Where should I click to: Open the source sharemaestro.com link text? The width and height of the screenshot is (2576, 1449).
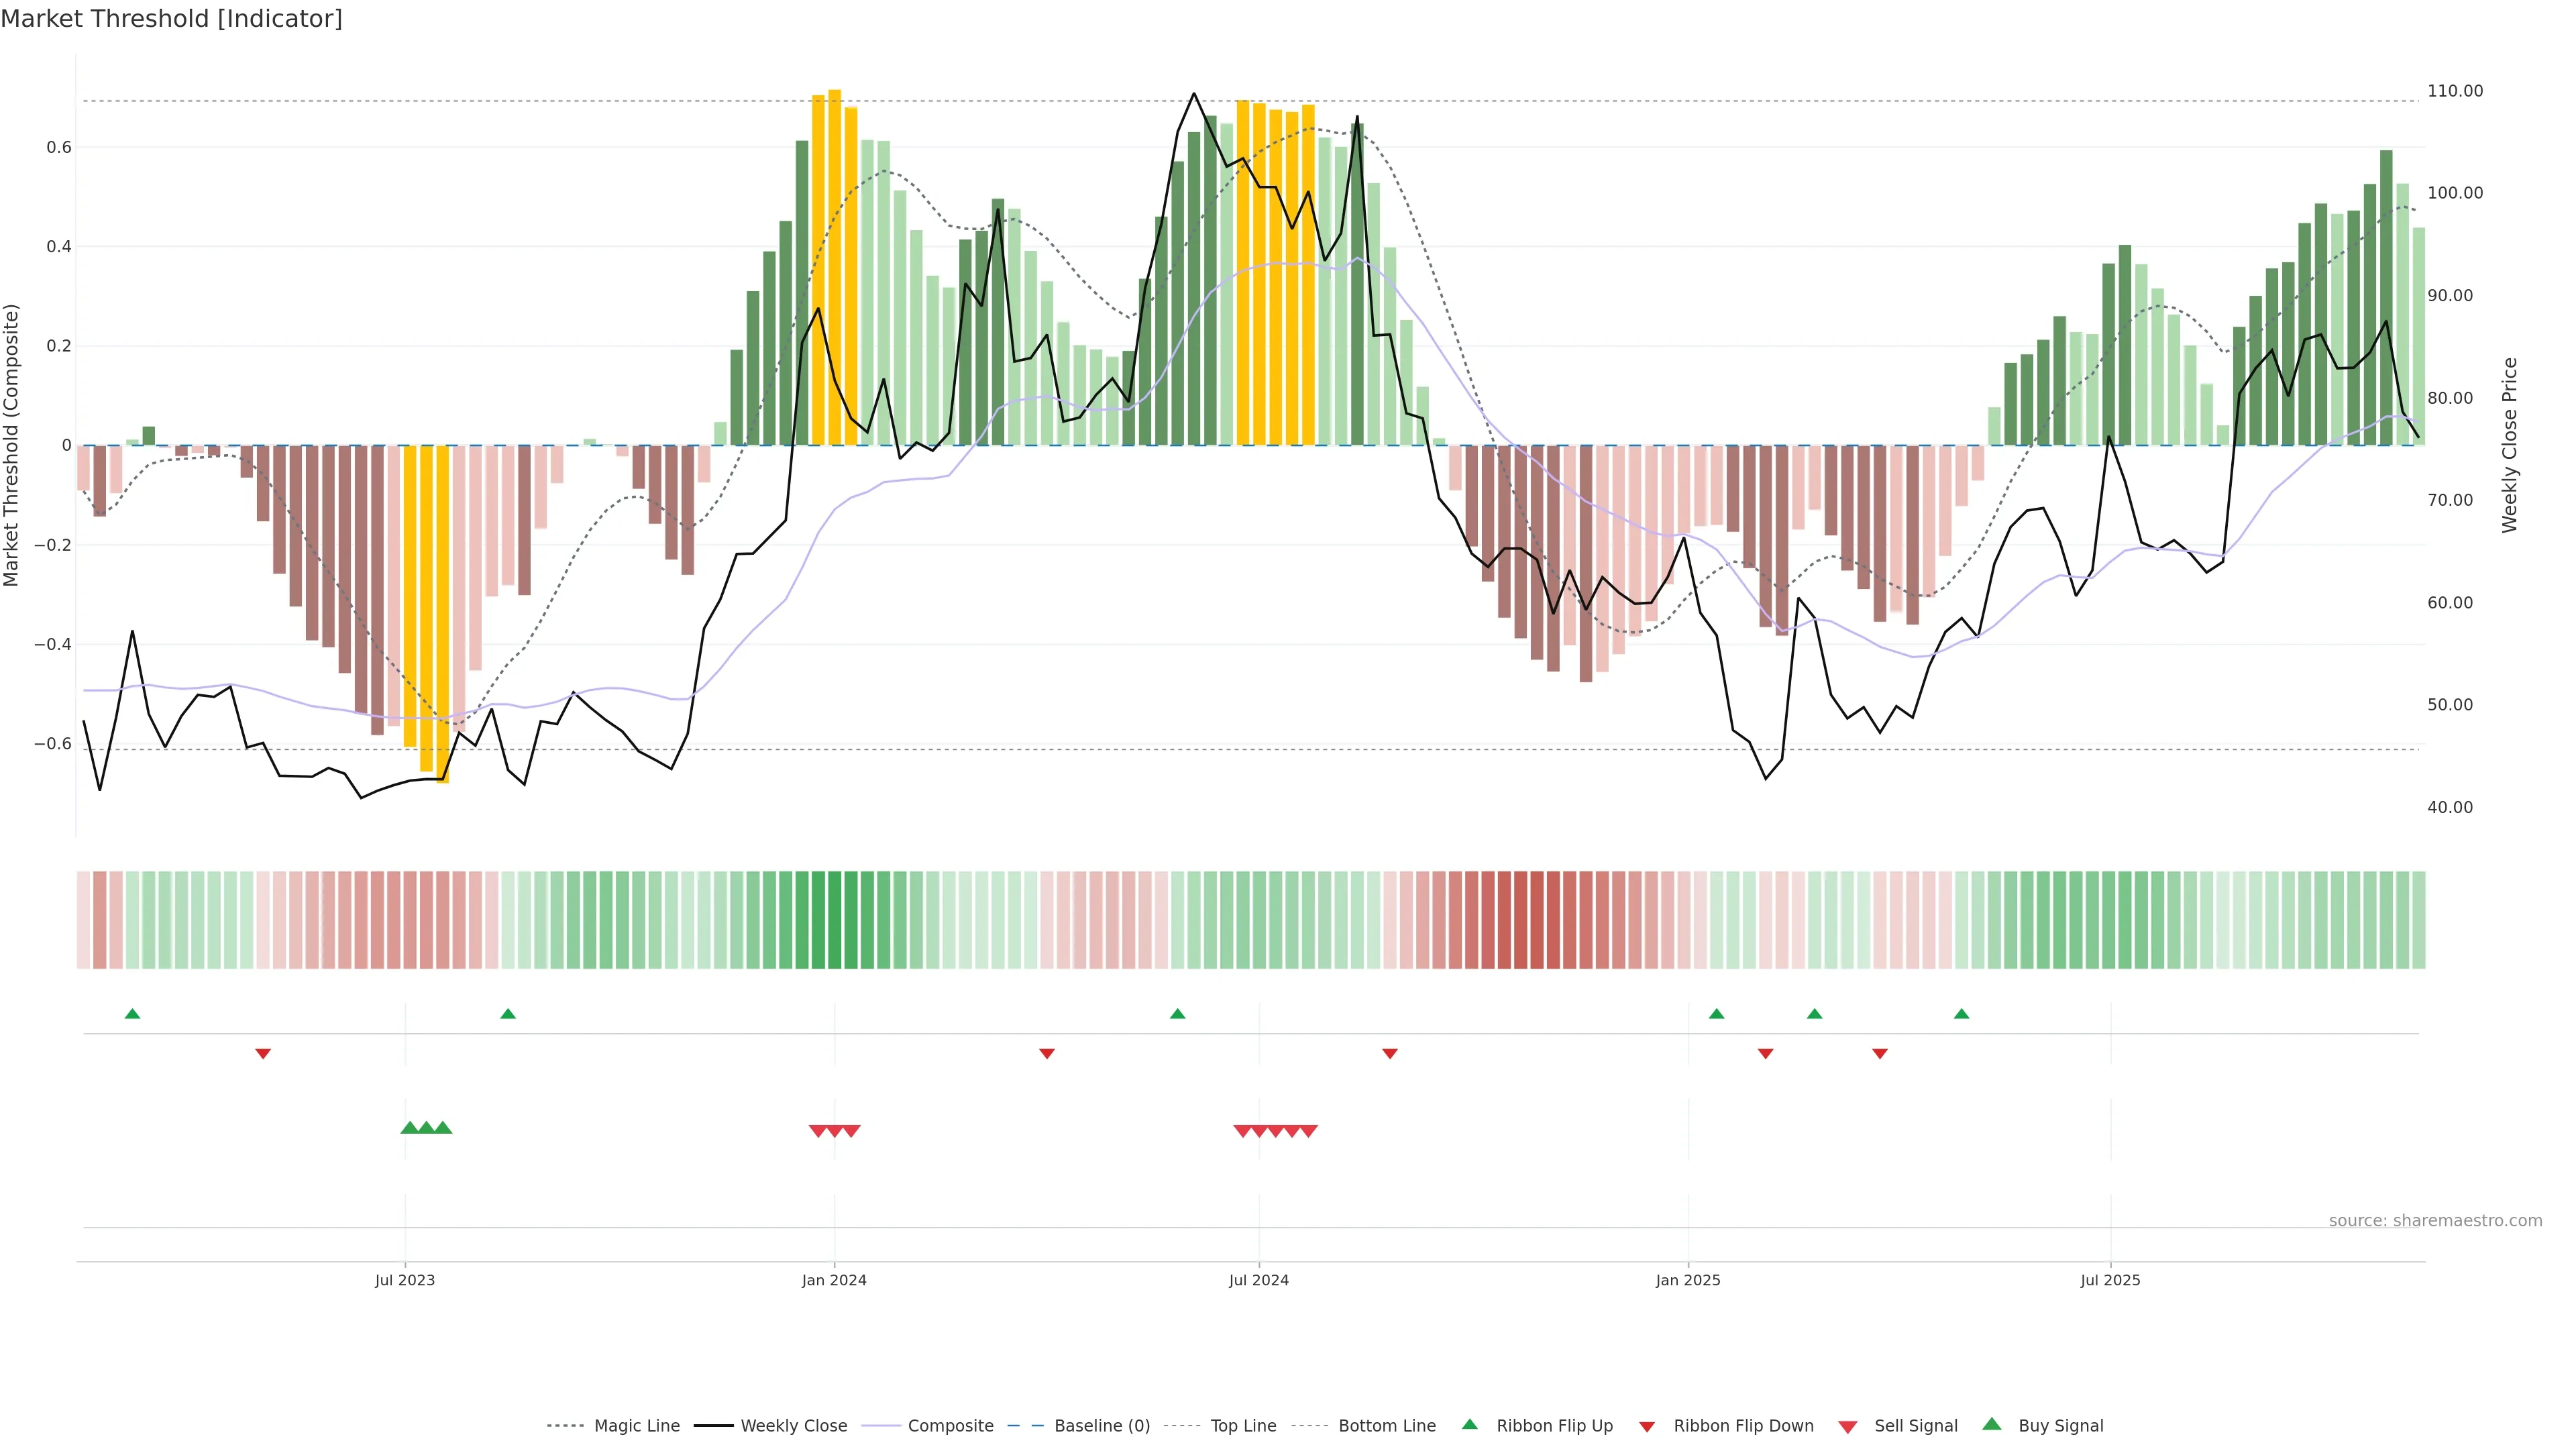(x=2435, y=1221)
